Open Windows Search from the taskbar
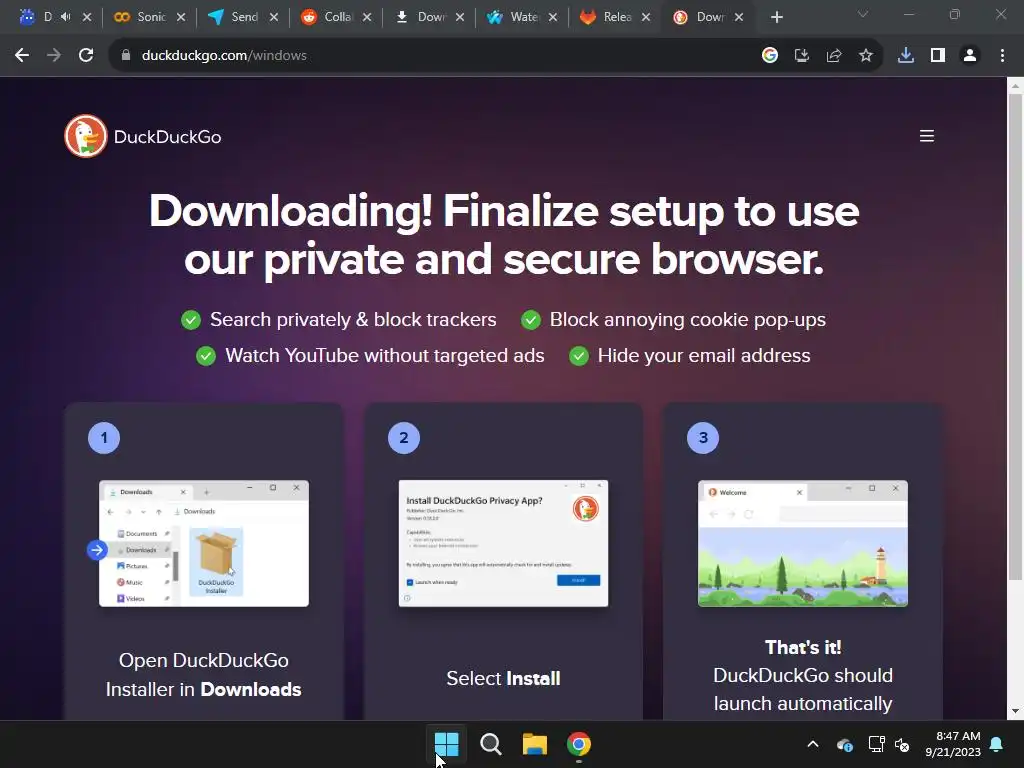This screenshot has height=768, width=1024. pyautogui.click(x=490, y=744)
